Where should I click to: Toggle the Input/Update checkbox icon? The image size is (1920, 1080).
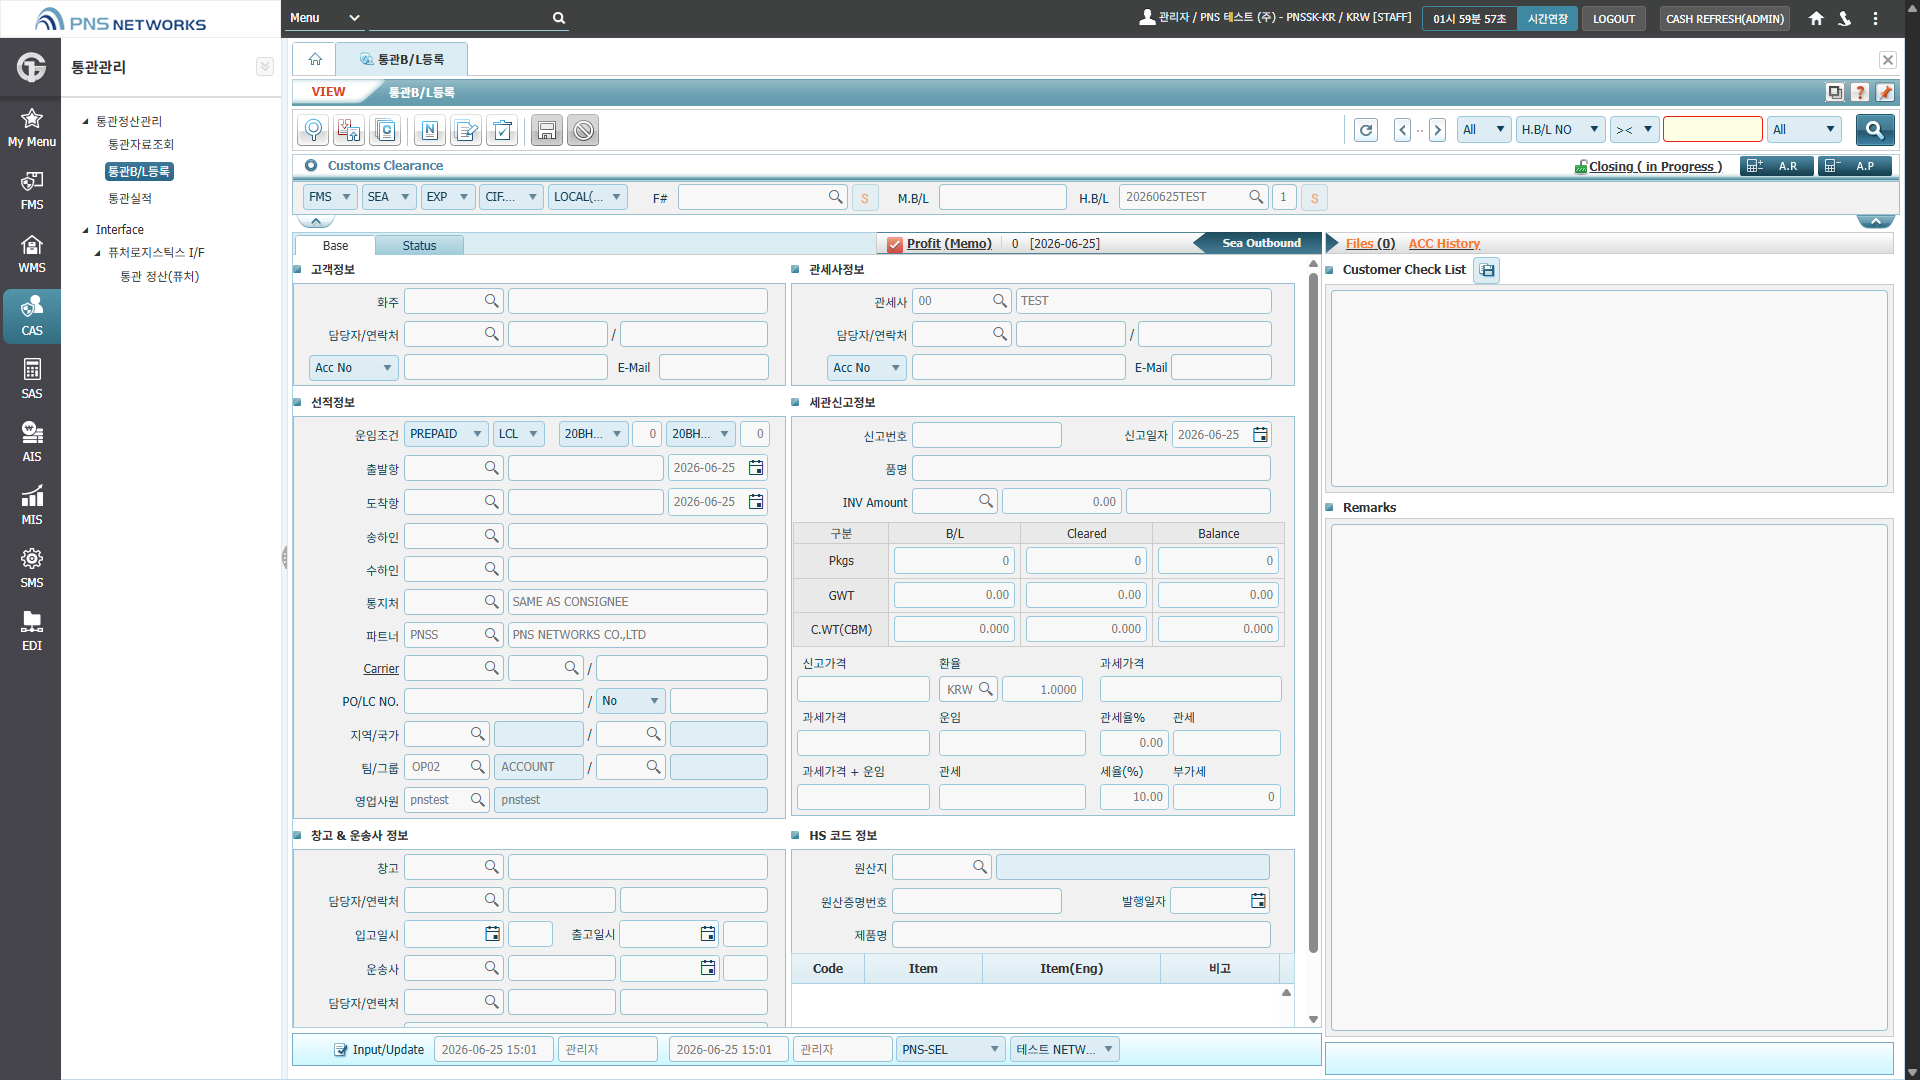[x=341, y=1050]
